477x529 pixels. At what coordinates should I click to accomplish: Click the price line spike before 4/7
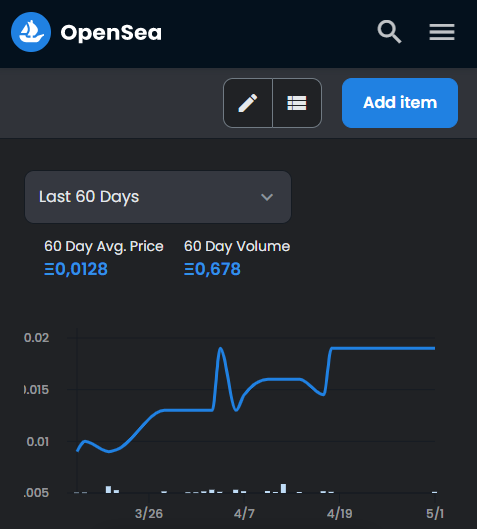click(221, 349)
